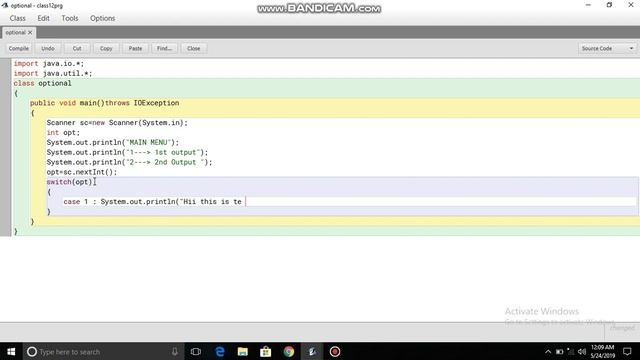Click the 'public void main()throws IOException' line
The height and width of the screenshot is (360, 640).
104,103
